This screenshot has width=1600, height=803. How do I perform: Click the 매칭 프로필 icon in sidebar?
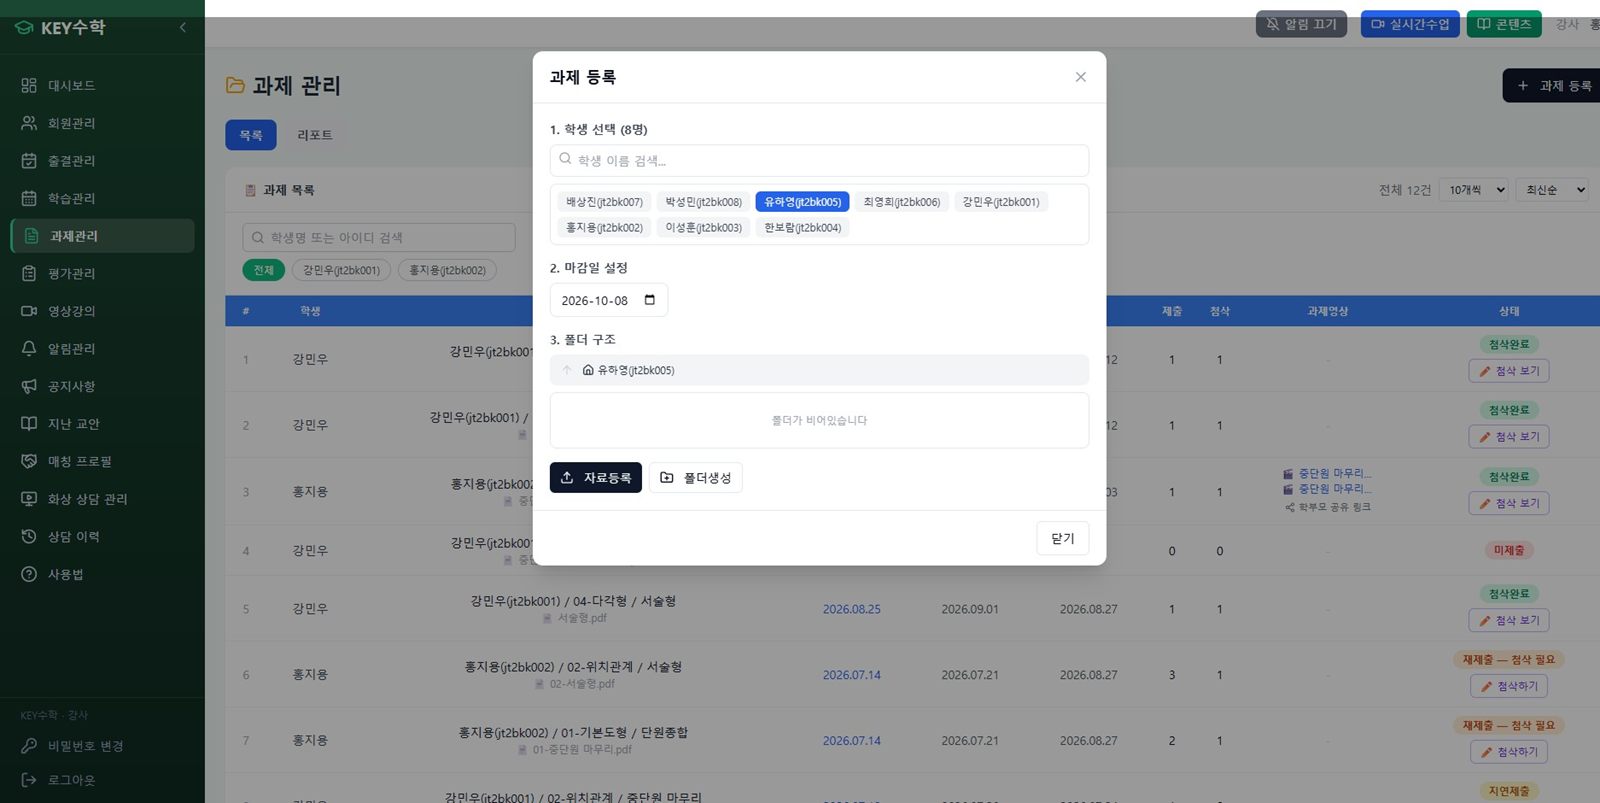coord(29,461)
